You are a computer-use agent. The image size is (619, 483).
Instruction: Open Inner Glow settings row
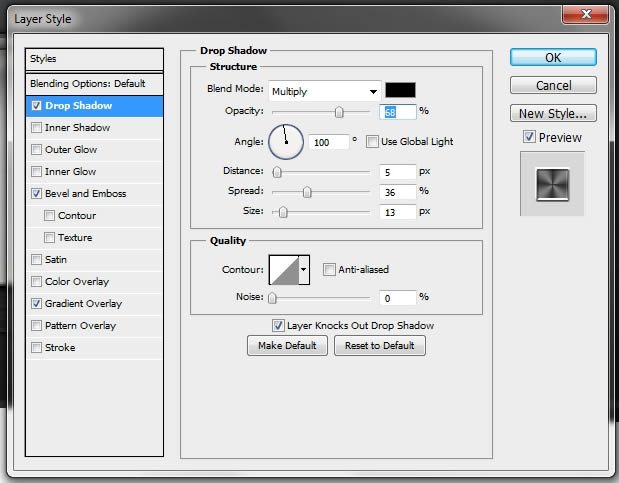pos(94,172)
